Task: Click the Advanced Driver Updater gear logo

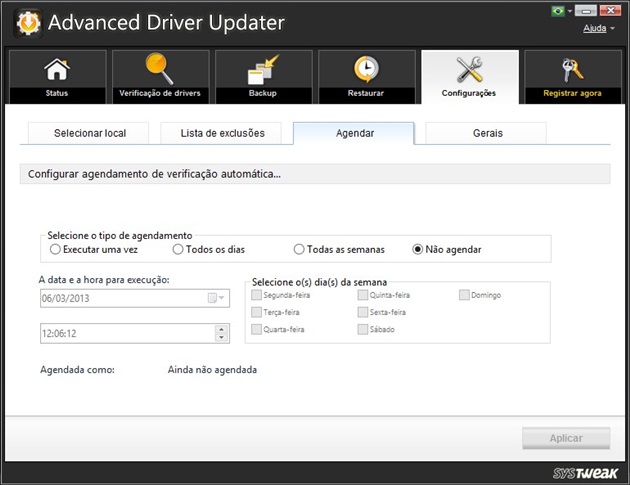Action: (28, 23)
